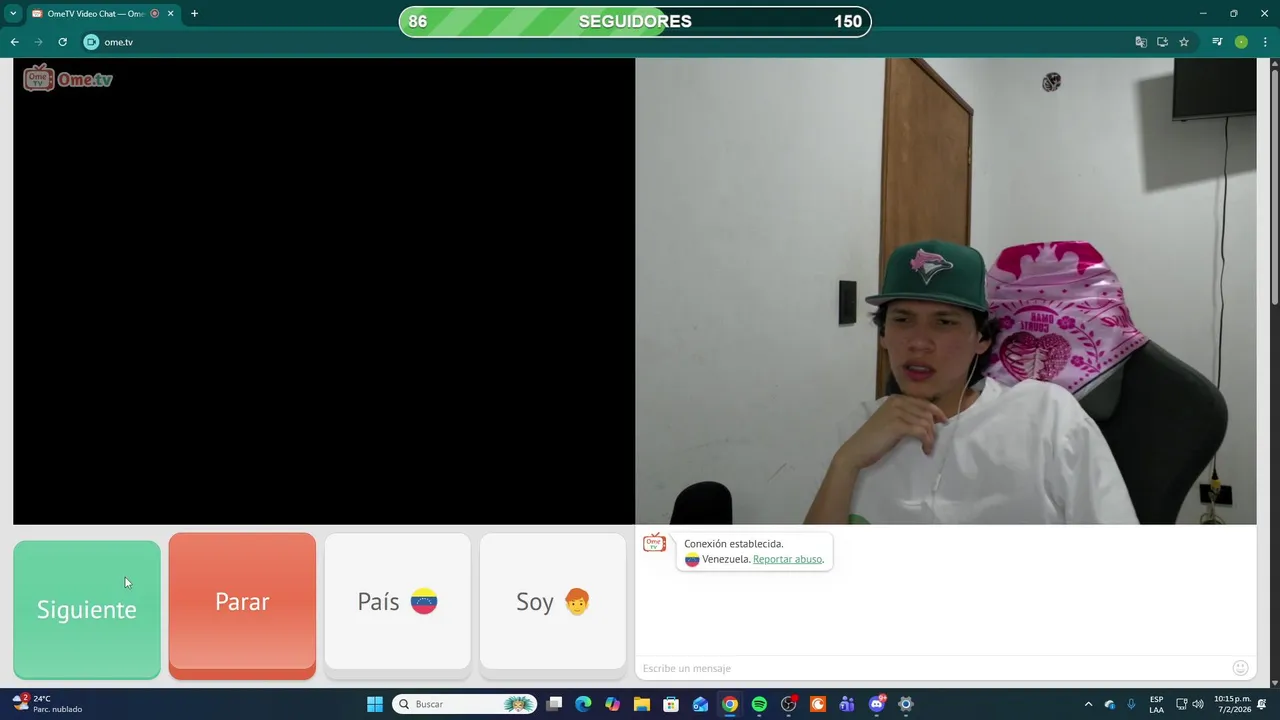Open Discord from taskbar
Viewport: 1280px width, 720px height.
pyautogui.click(x=877, y=704)
